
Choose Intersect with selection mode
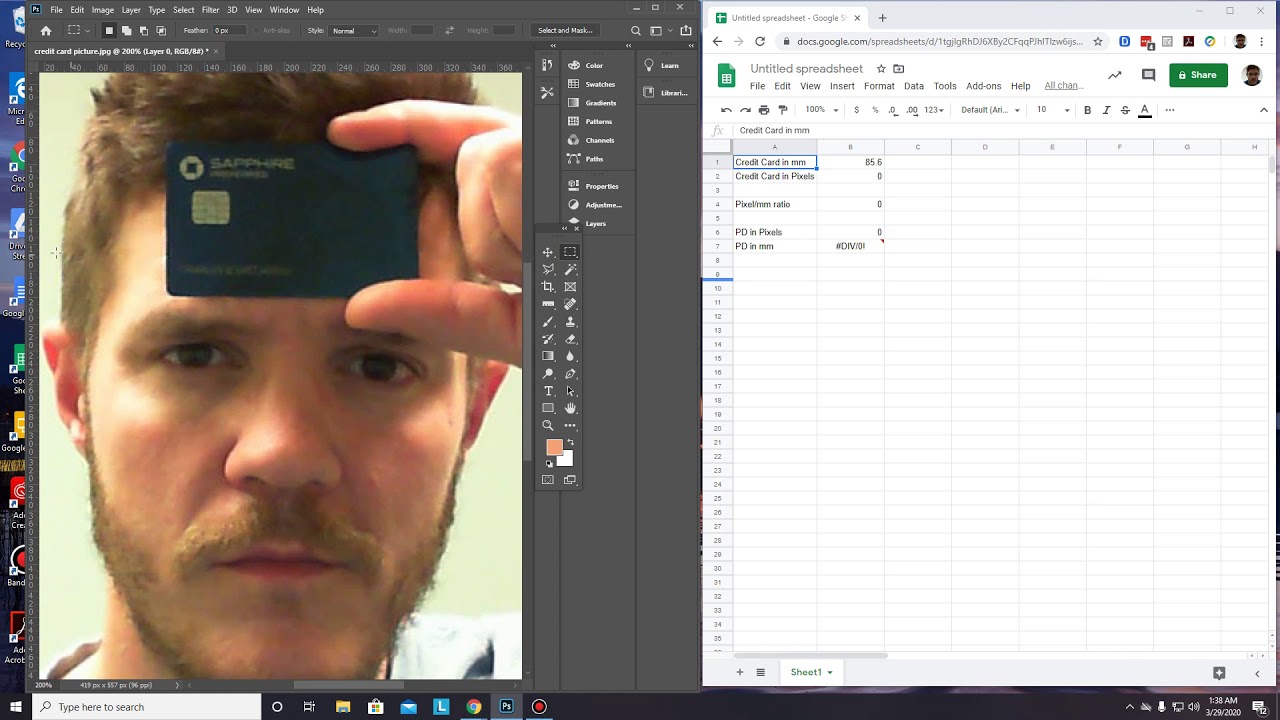[161, 31]
